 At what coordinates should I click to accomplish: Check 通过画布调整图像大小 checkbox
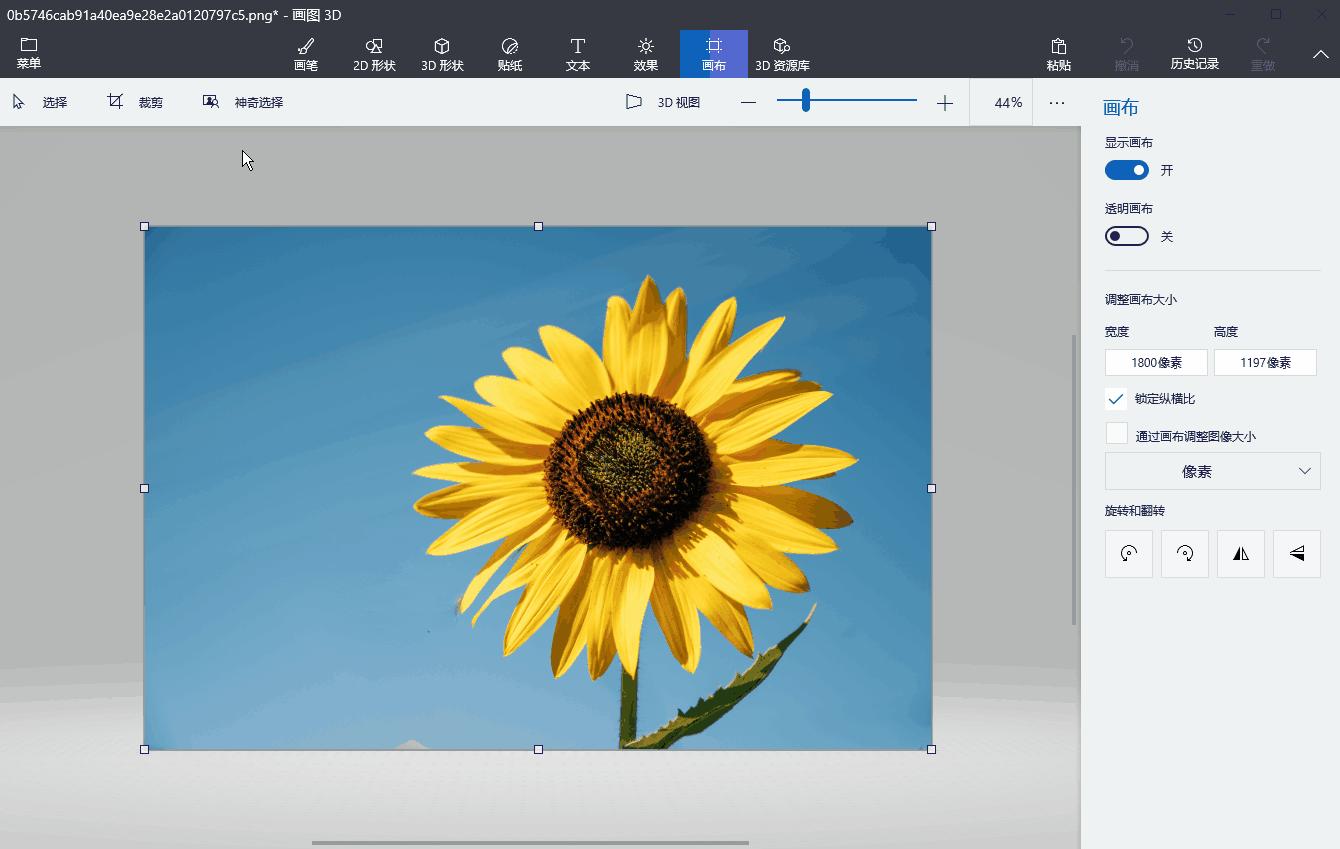tap(1116, 434)
